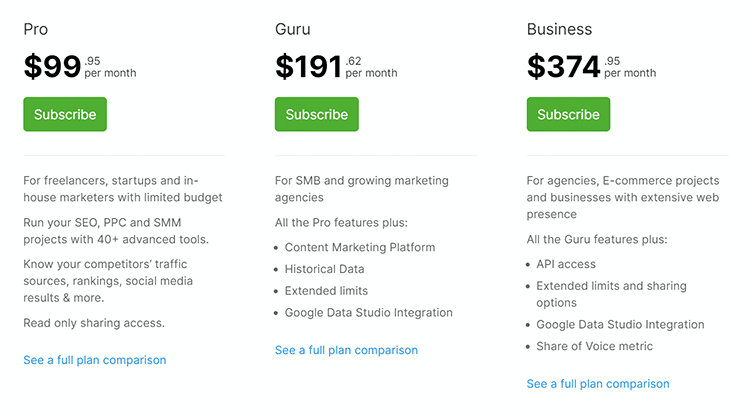This screenshot has height=408, width=750.
Task: Click the Pro plan heading
Action: tap(36, 29)
